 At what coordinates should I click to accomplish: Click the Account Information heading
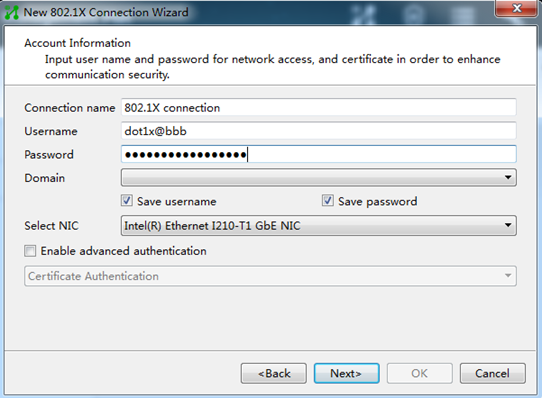77,43
